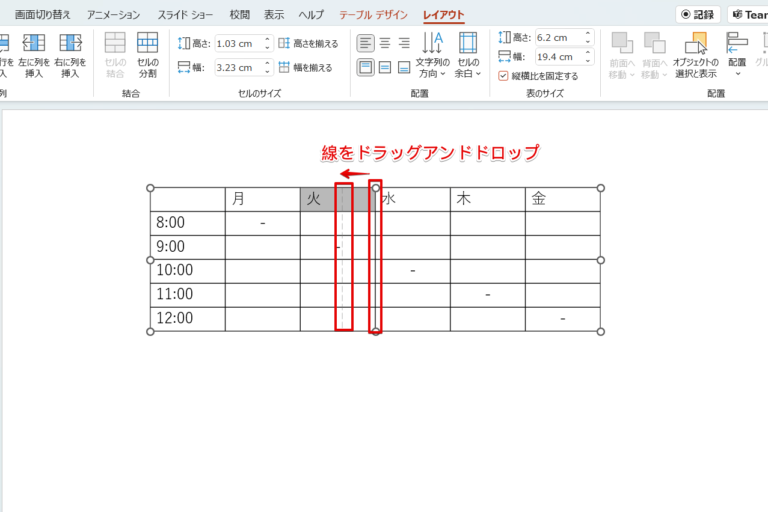Open the Slide Show tab (スライド ショー)
The width and height of the screenshot is (768, 512).
[185, 15]
